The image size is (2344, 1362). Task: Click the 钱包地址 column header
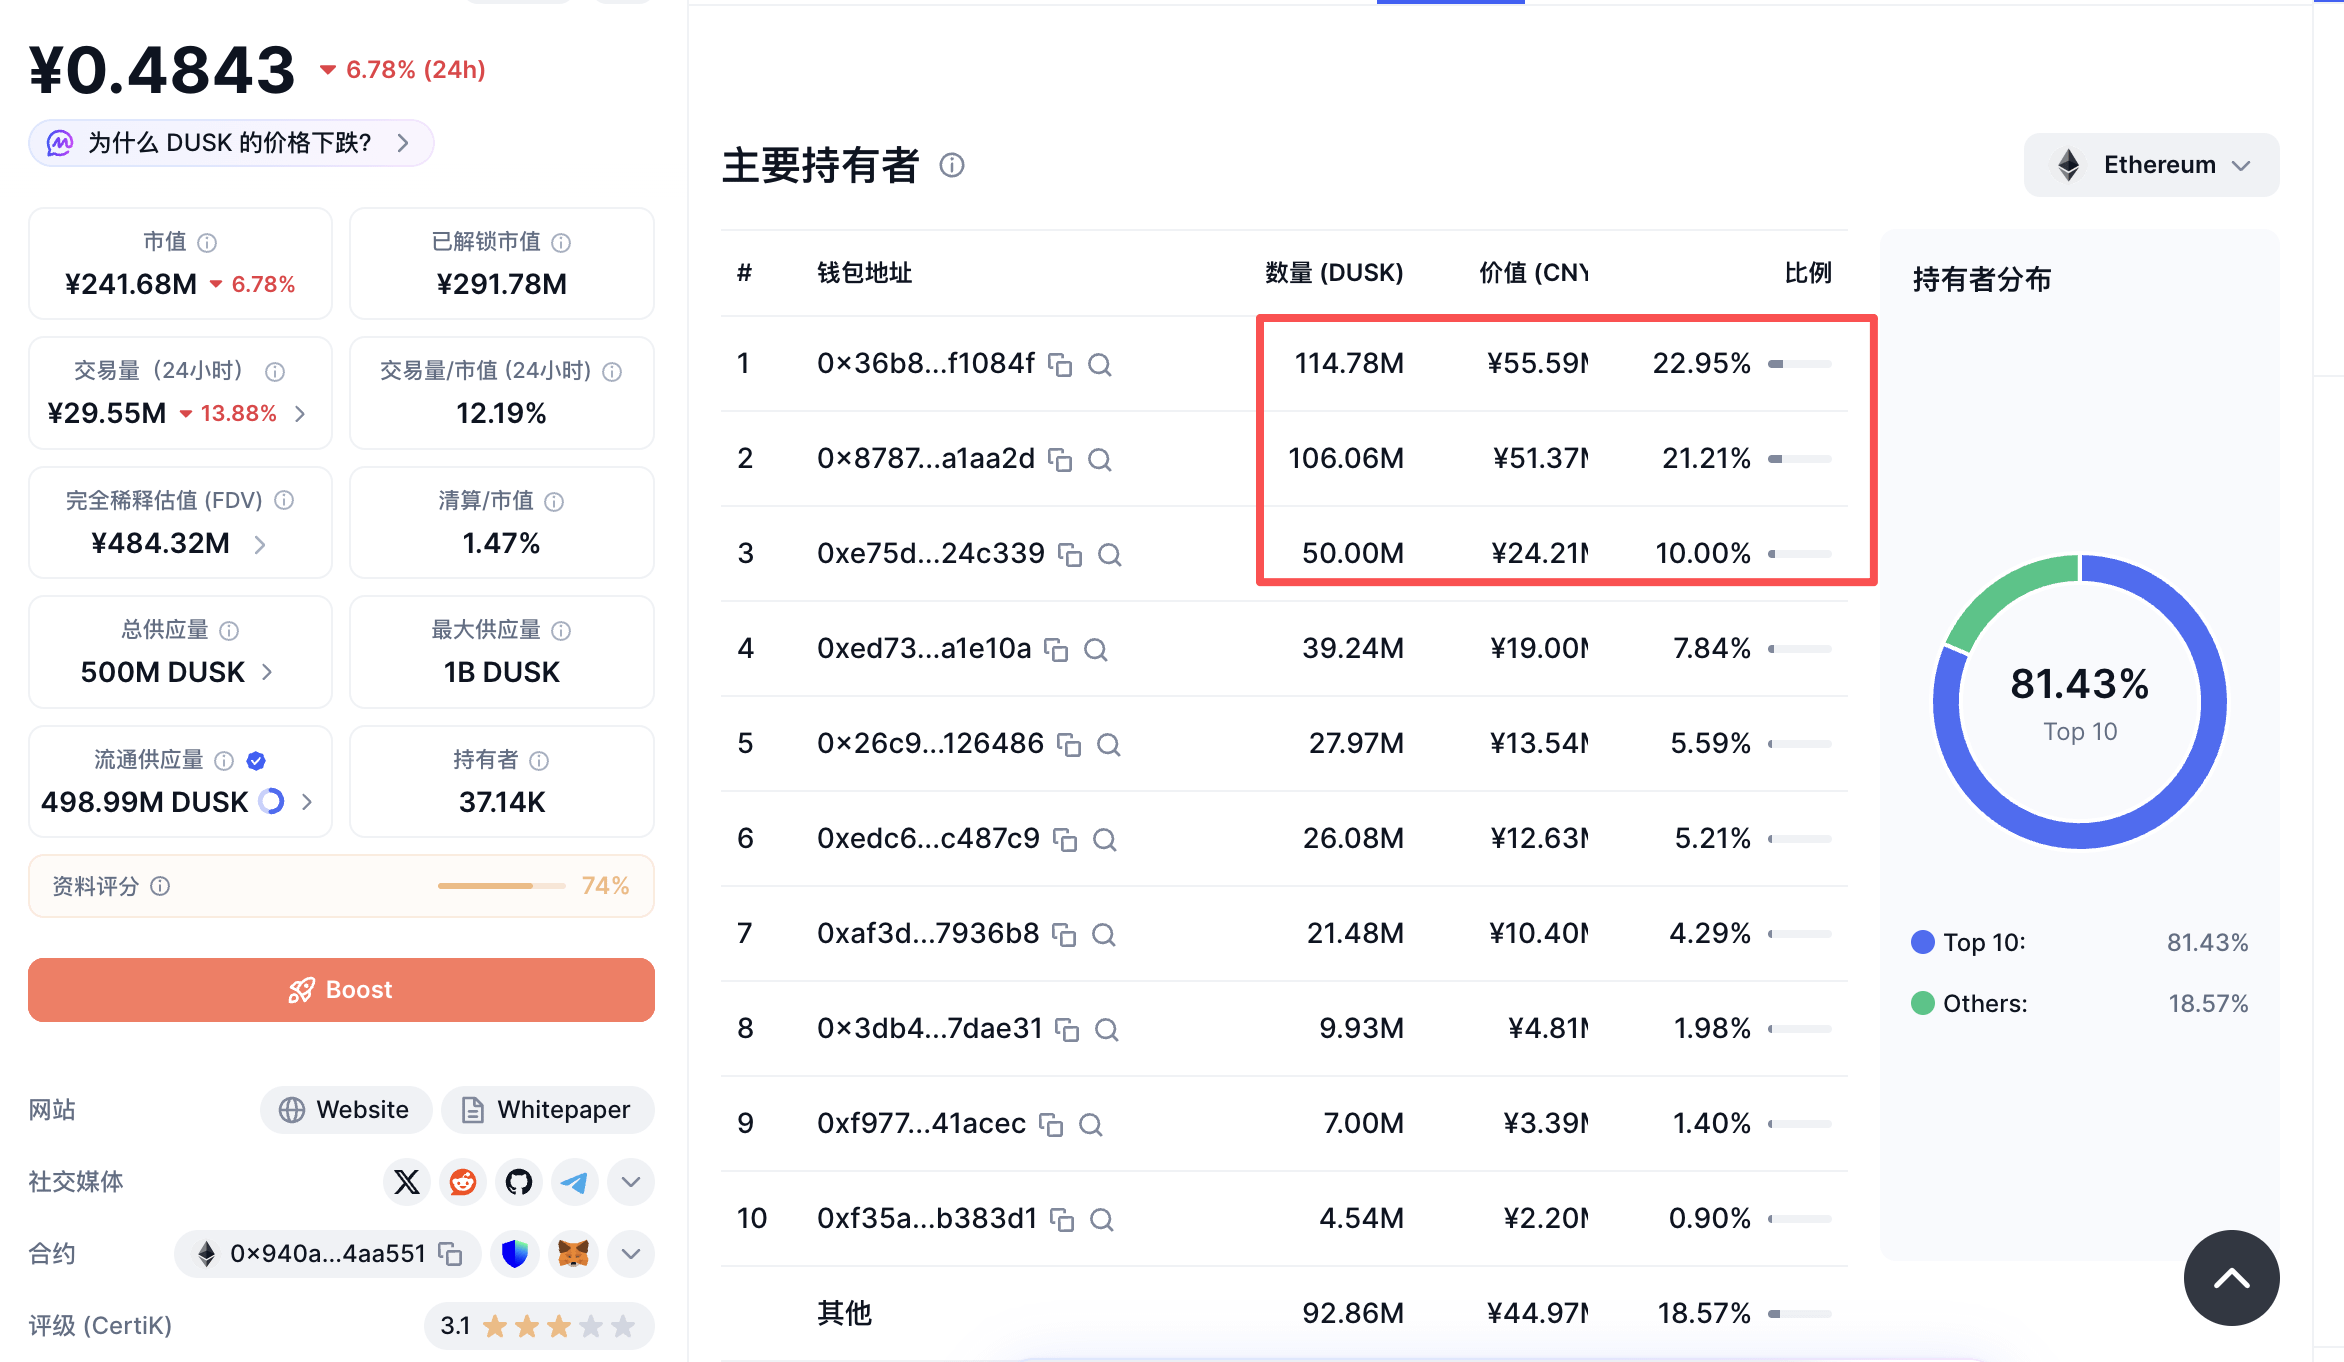[864, 273]
